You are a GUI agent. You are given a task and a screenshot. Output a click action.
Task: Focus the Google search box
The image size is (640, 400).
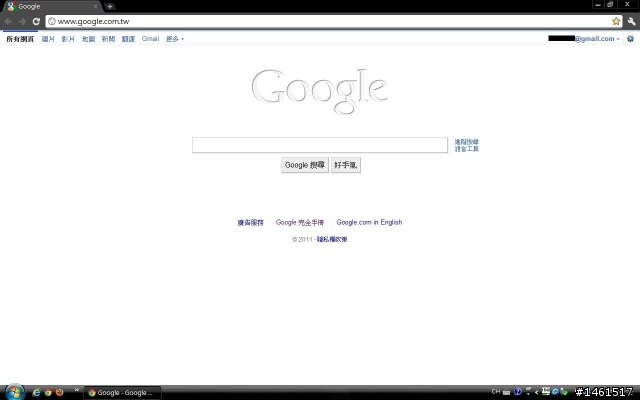(x=320, y=145)
